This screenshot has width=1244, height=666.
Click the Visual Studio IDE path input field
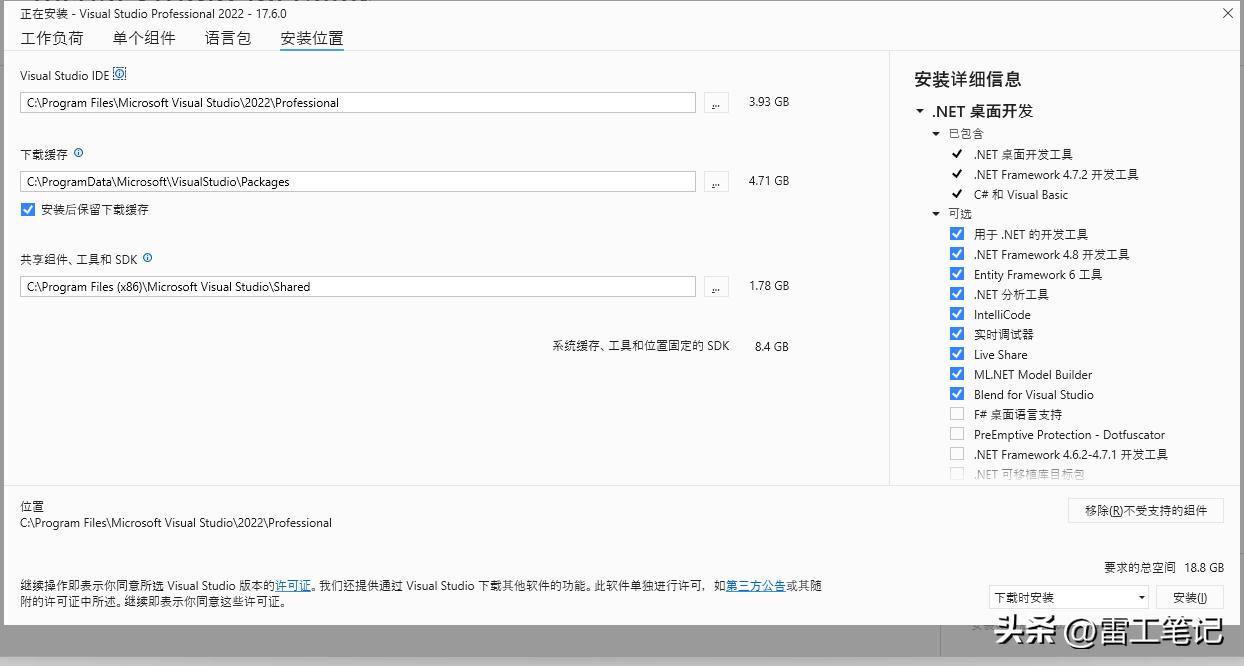[x=356, y=102]
